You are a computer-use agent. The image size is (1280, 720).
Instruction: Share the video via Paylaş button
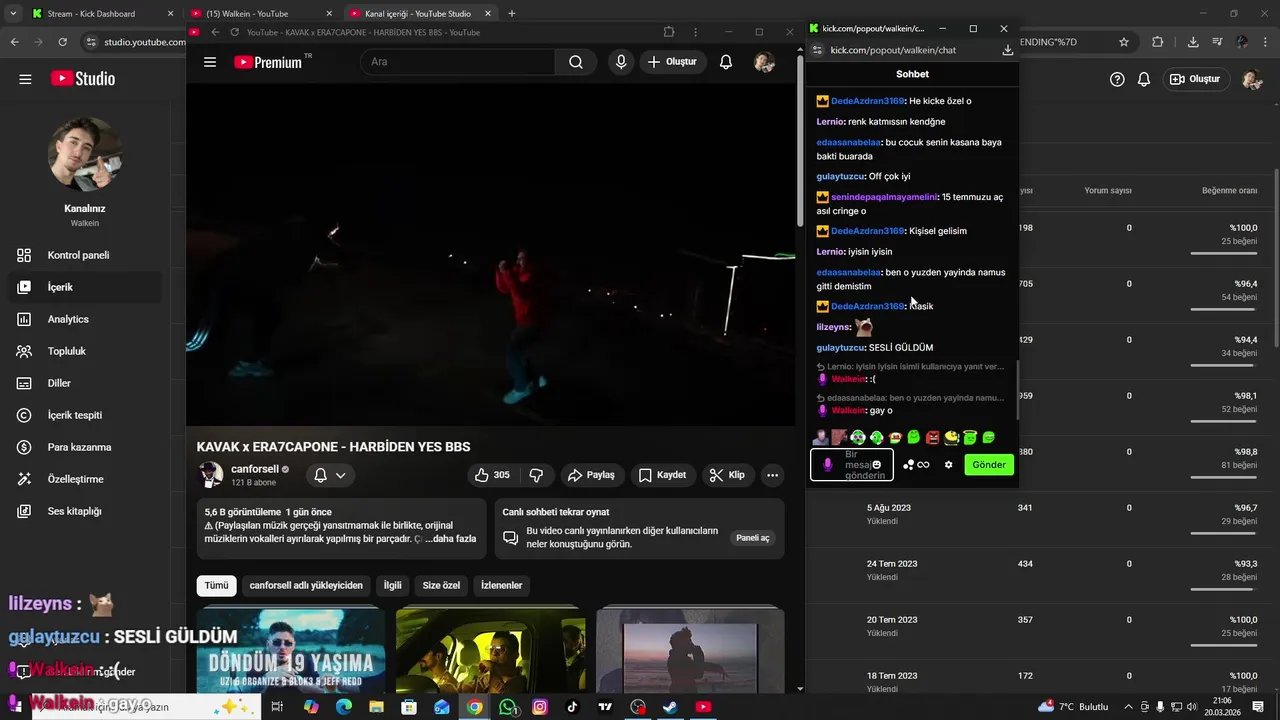(592, 475)
